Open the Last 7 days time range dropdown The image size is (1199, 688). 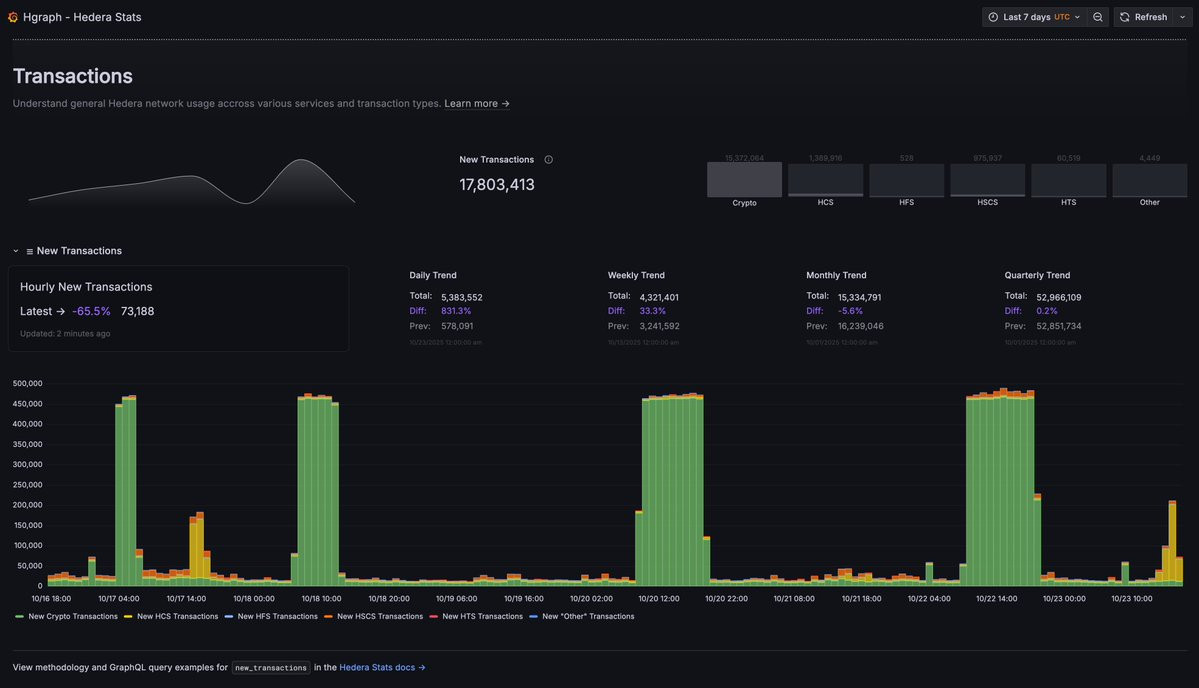[x=1035, y=17]
